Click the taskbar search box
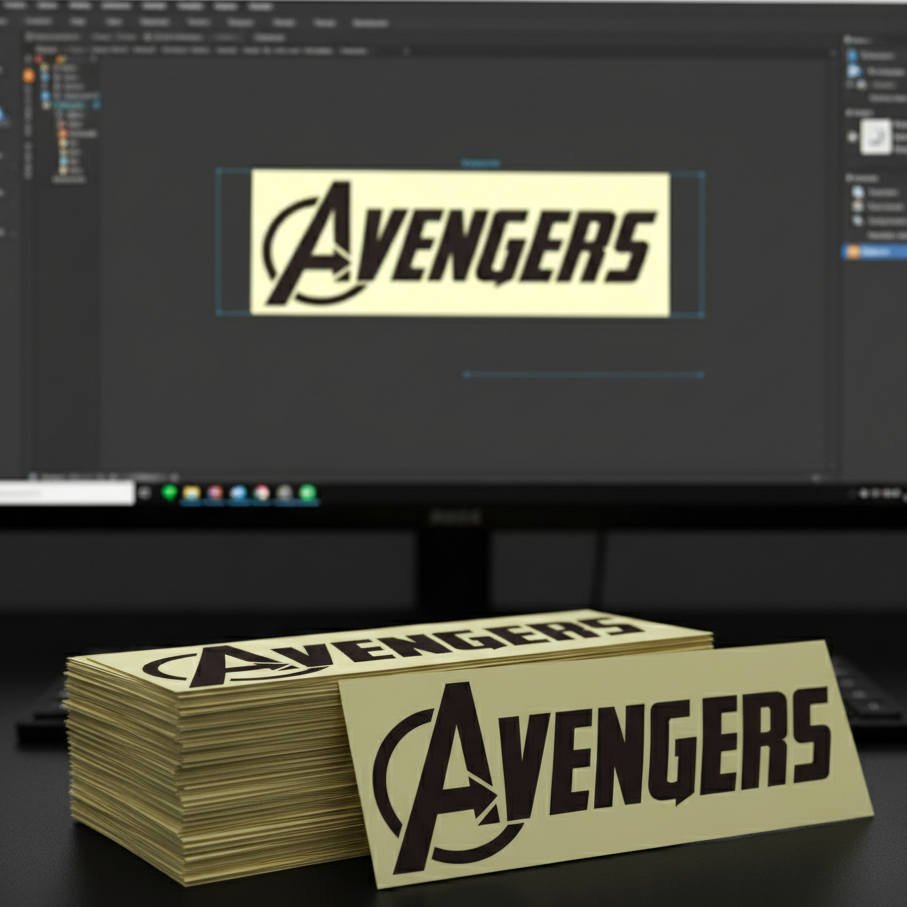The width and height of the screenshot is (907, 907). tap(67, 493)
